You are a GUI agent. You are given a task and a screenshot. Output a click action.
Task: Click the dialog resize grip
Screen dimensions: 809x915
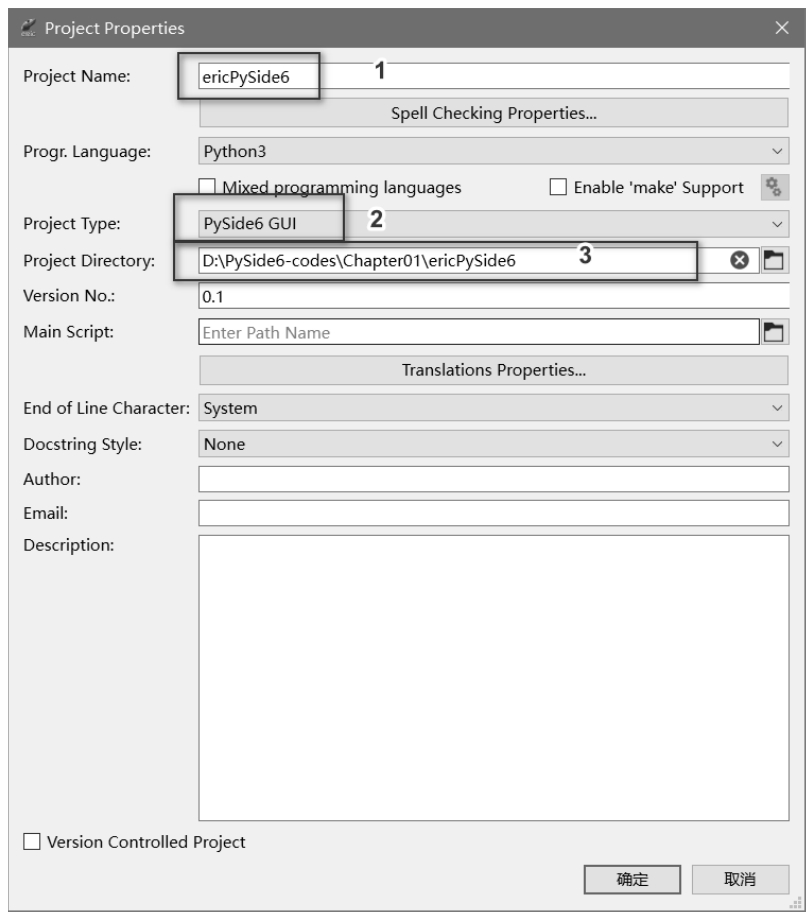796,903
